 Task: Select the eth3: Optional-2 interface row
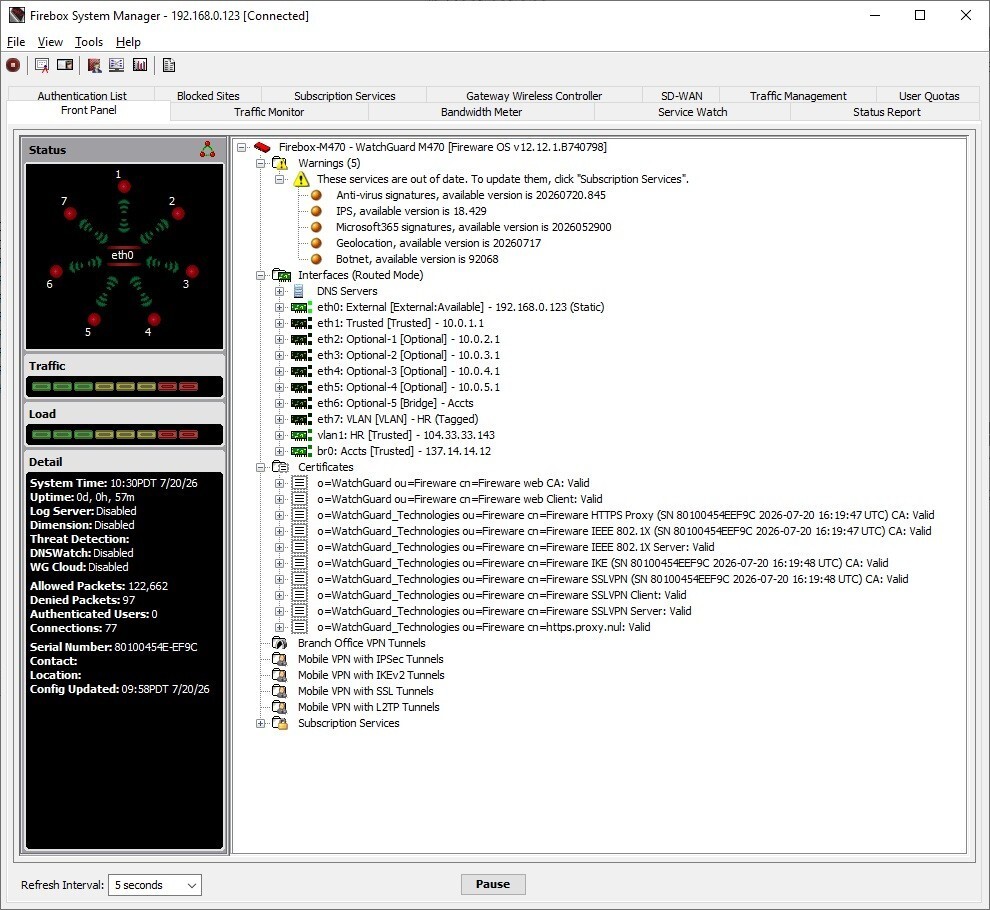pos(408,355)
